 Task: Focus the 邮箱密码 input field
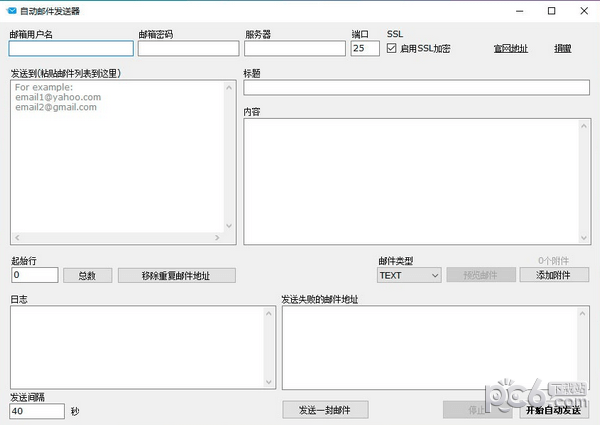pos(189,49)
